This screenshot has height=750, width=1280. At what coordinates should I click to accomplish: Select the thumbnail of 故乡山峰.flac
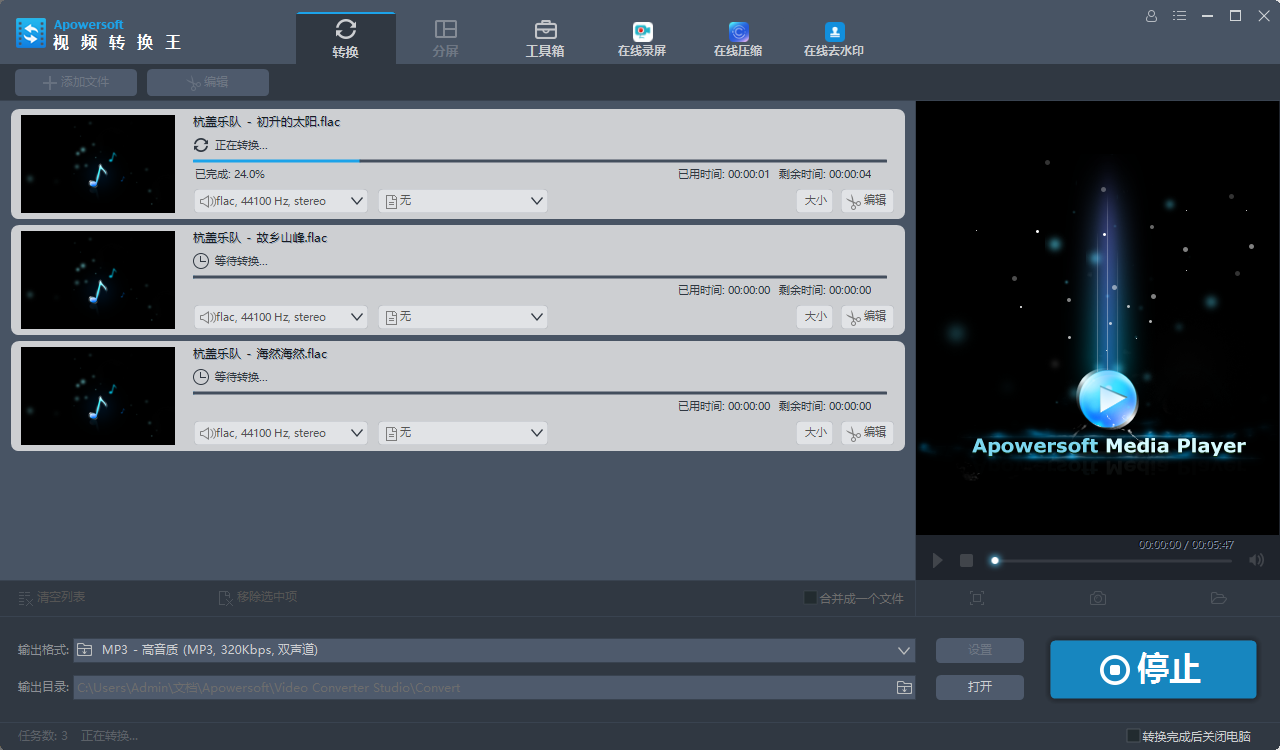click(98, 280)
